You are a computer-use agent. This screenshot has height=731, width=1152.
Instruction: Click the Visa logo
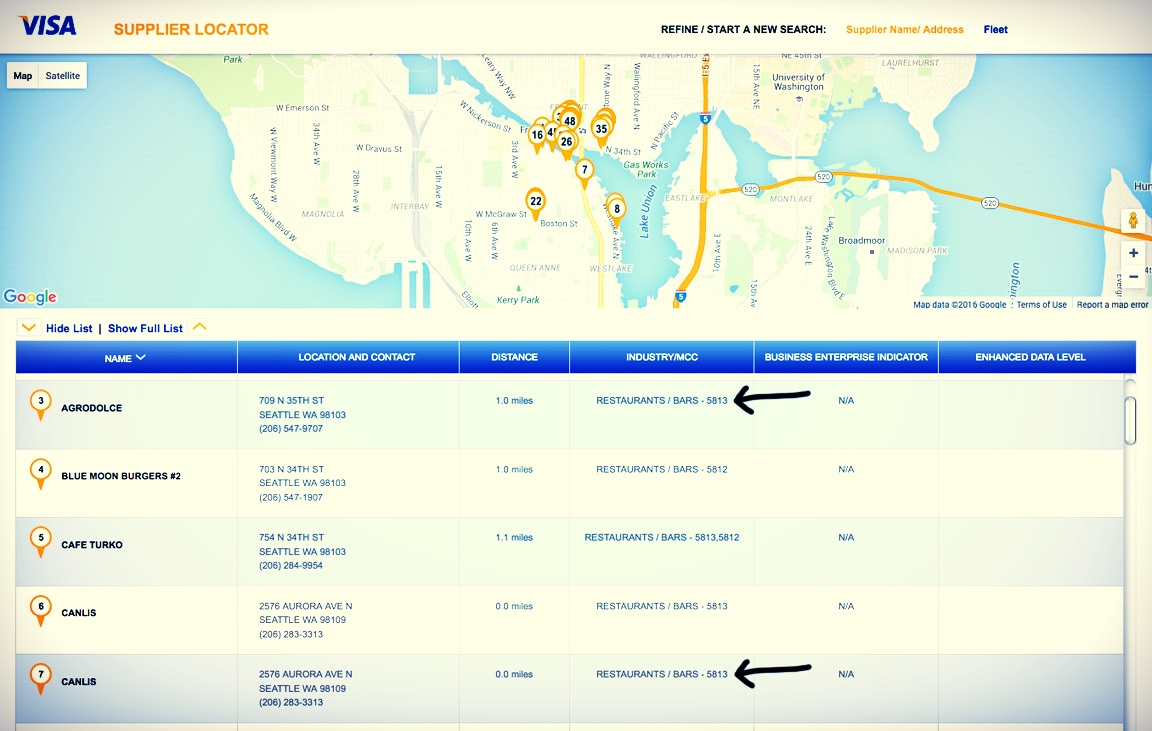(48, 26)
